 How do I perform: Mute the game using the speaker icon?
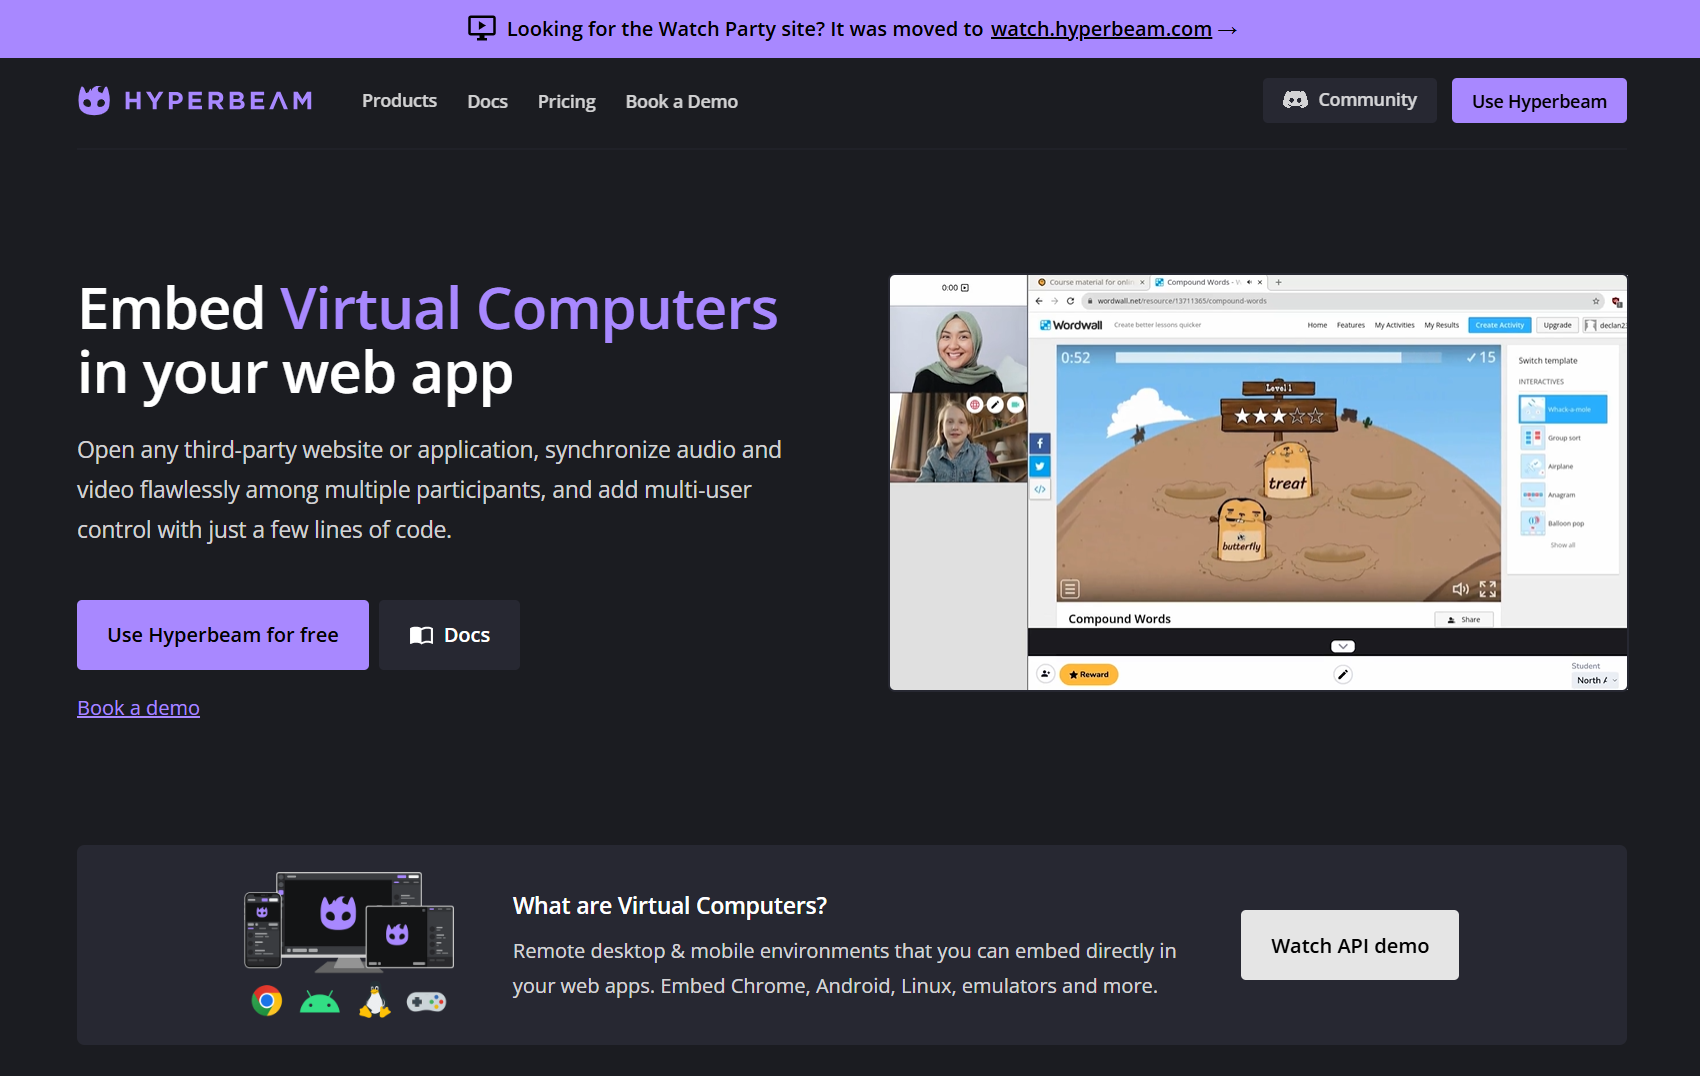1460,589
